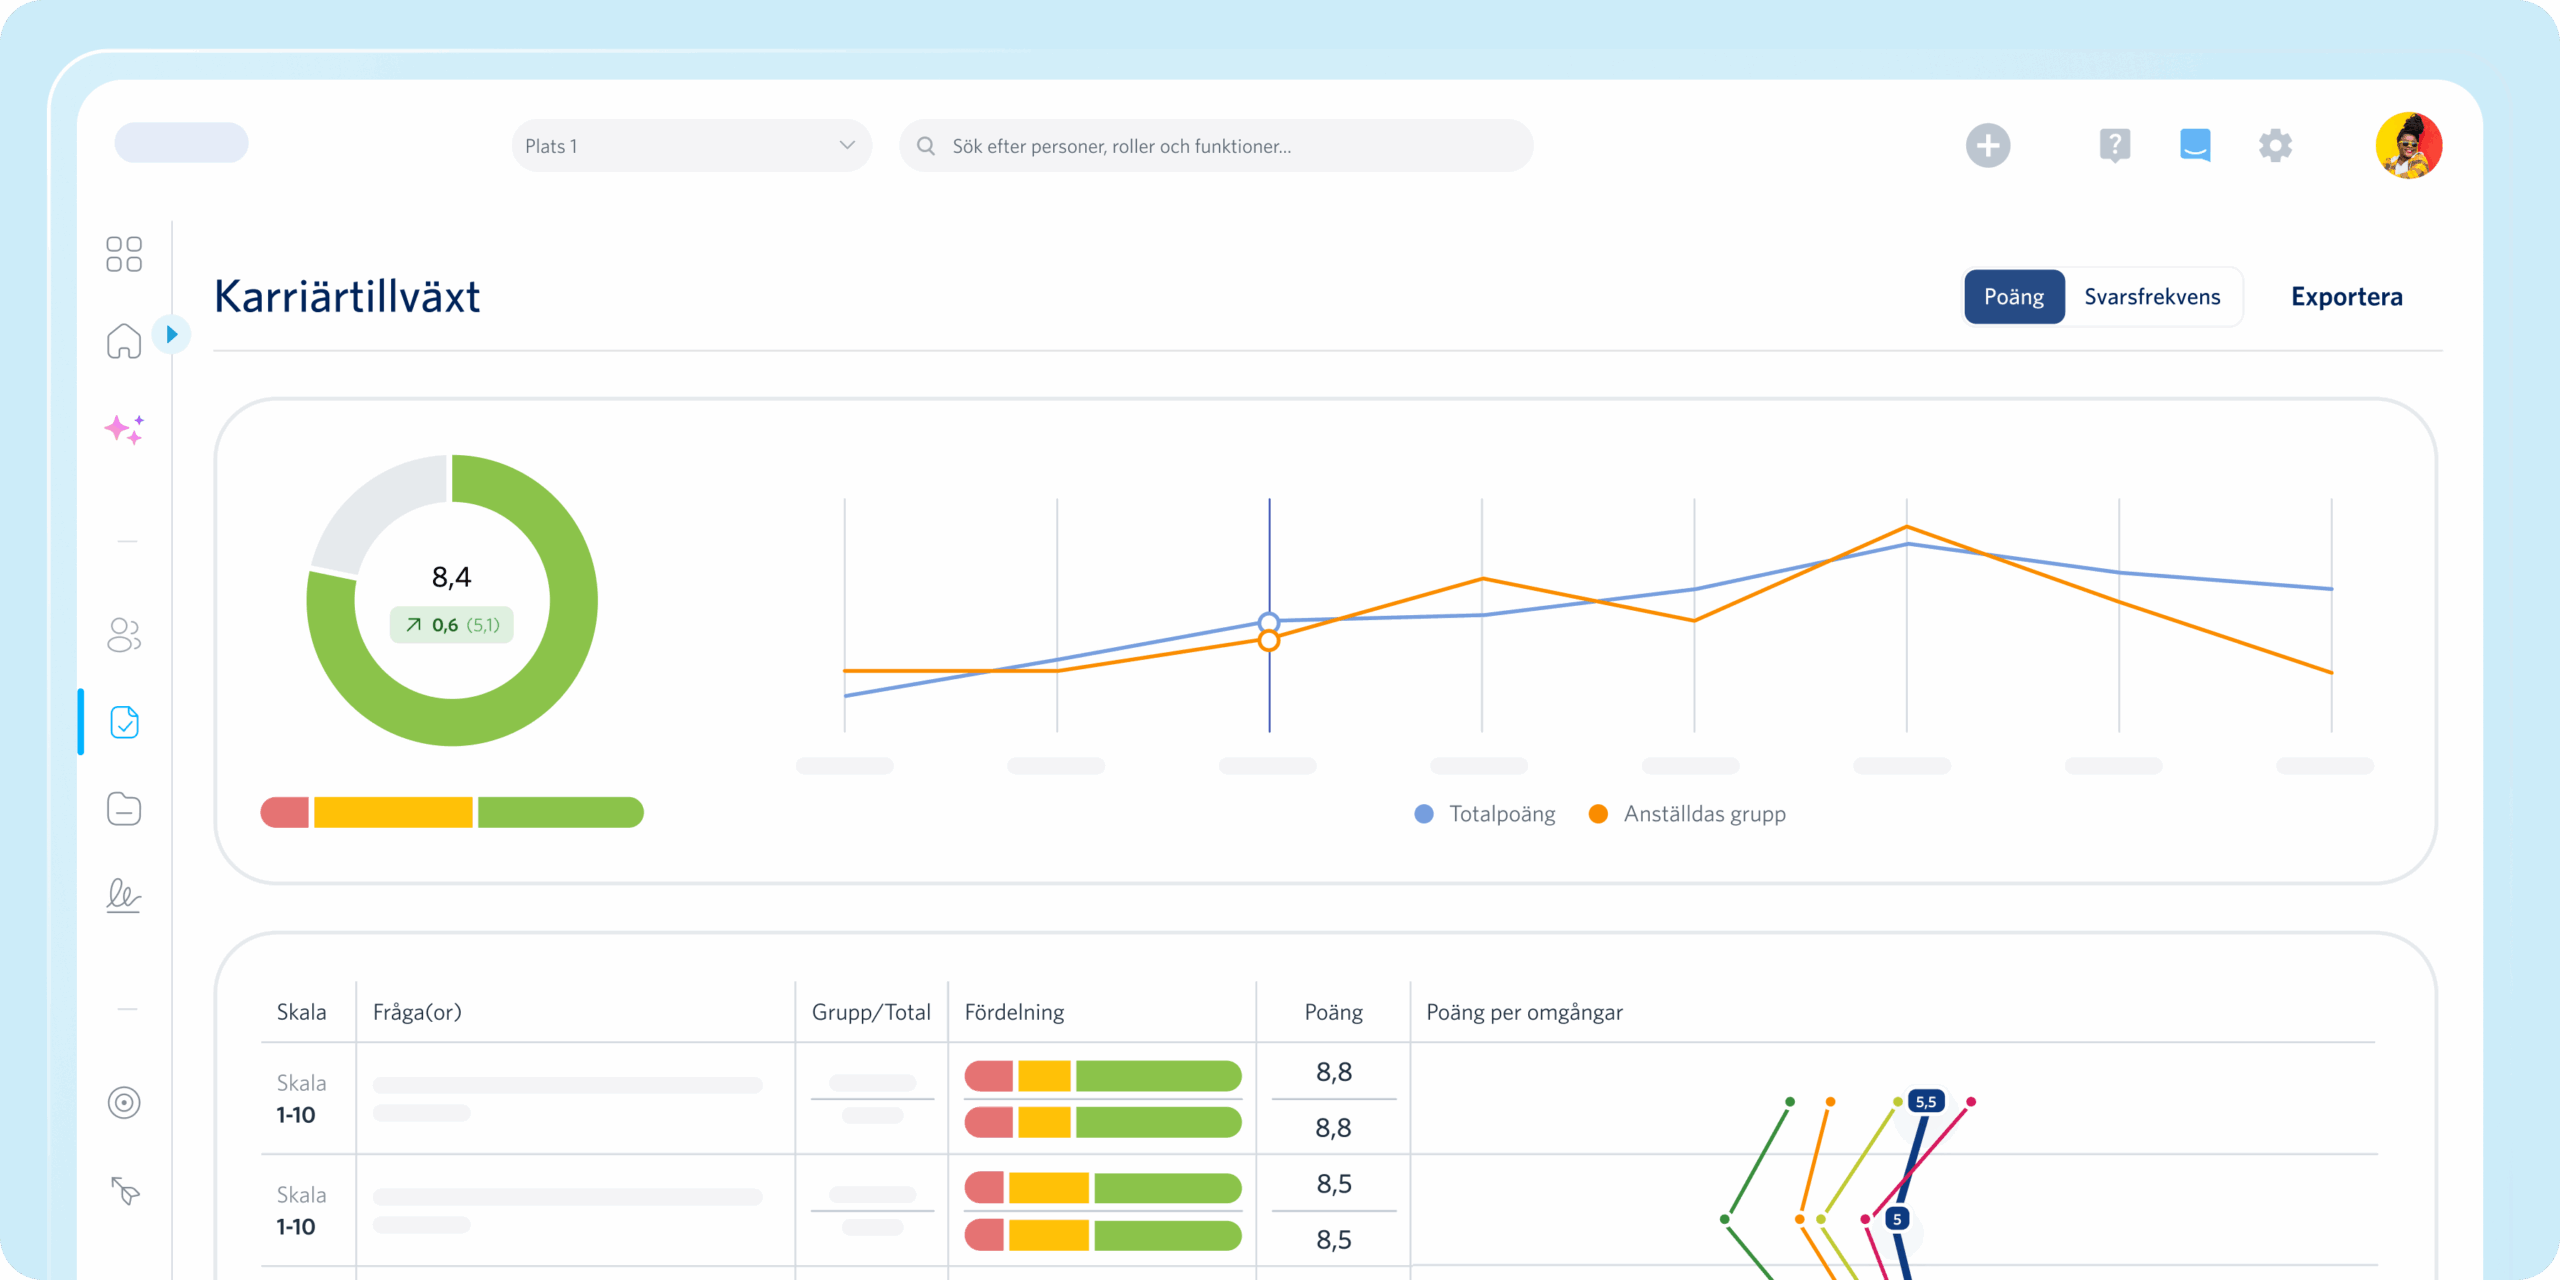Open the dashboard grid icon in sidebar

pos(124,254)
